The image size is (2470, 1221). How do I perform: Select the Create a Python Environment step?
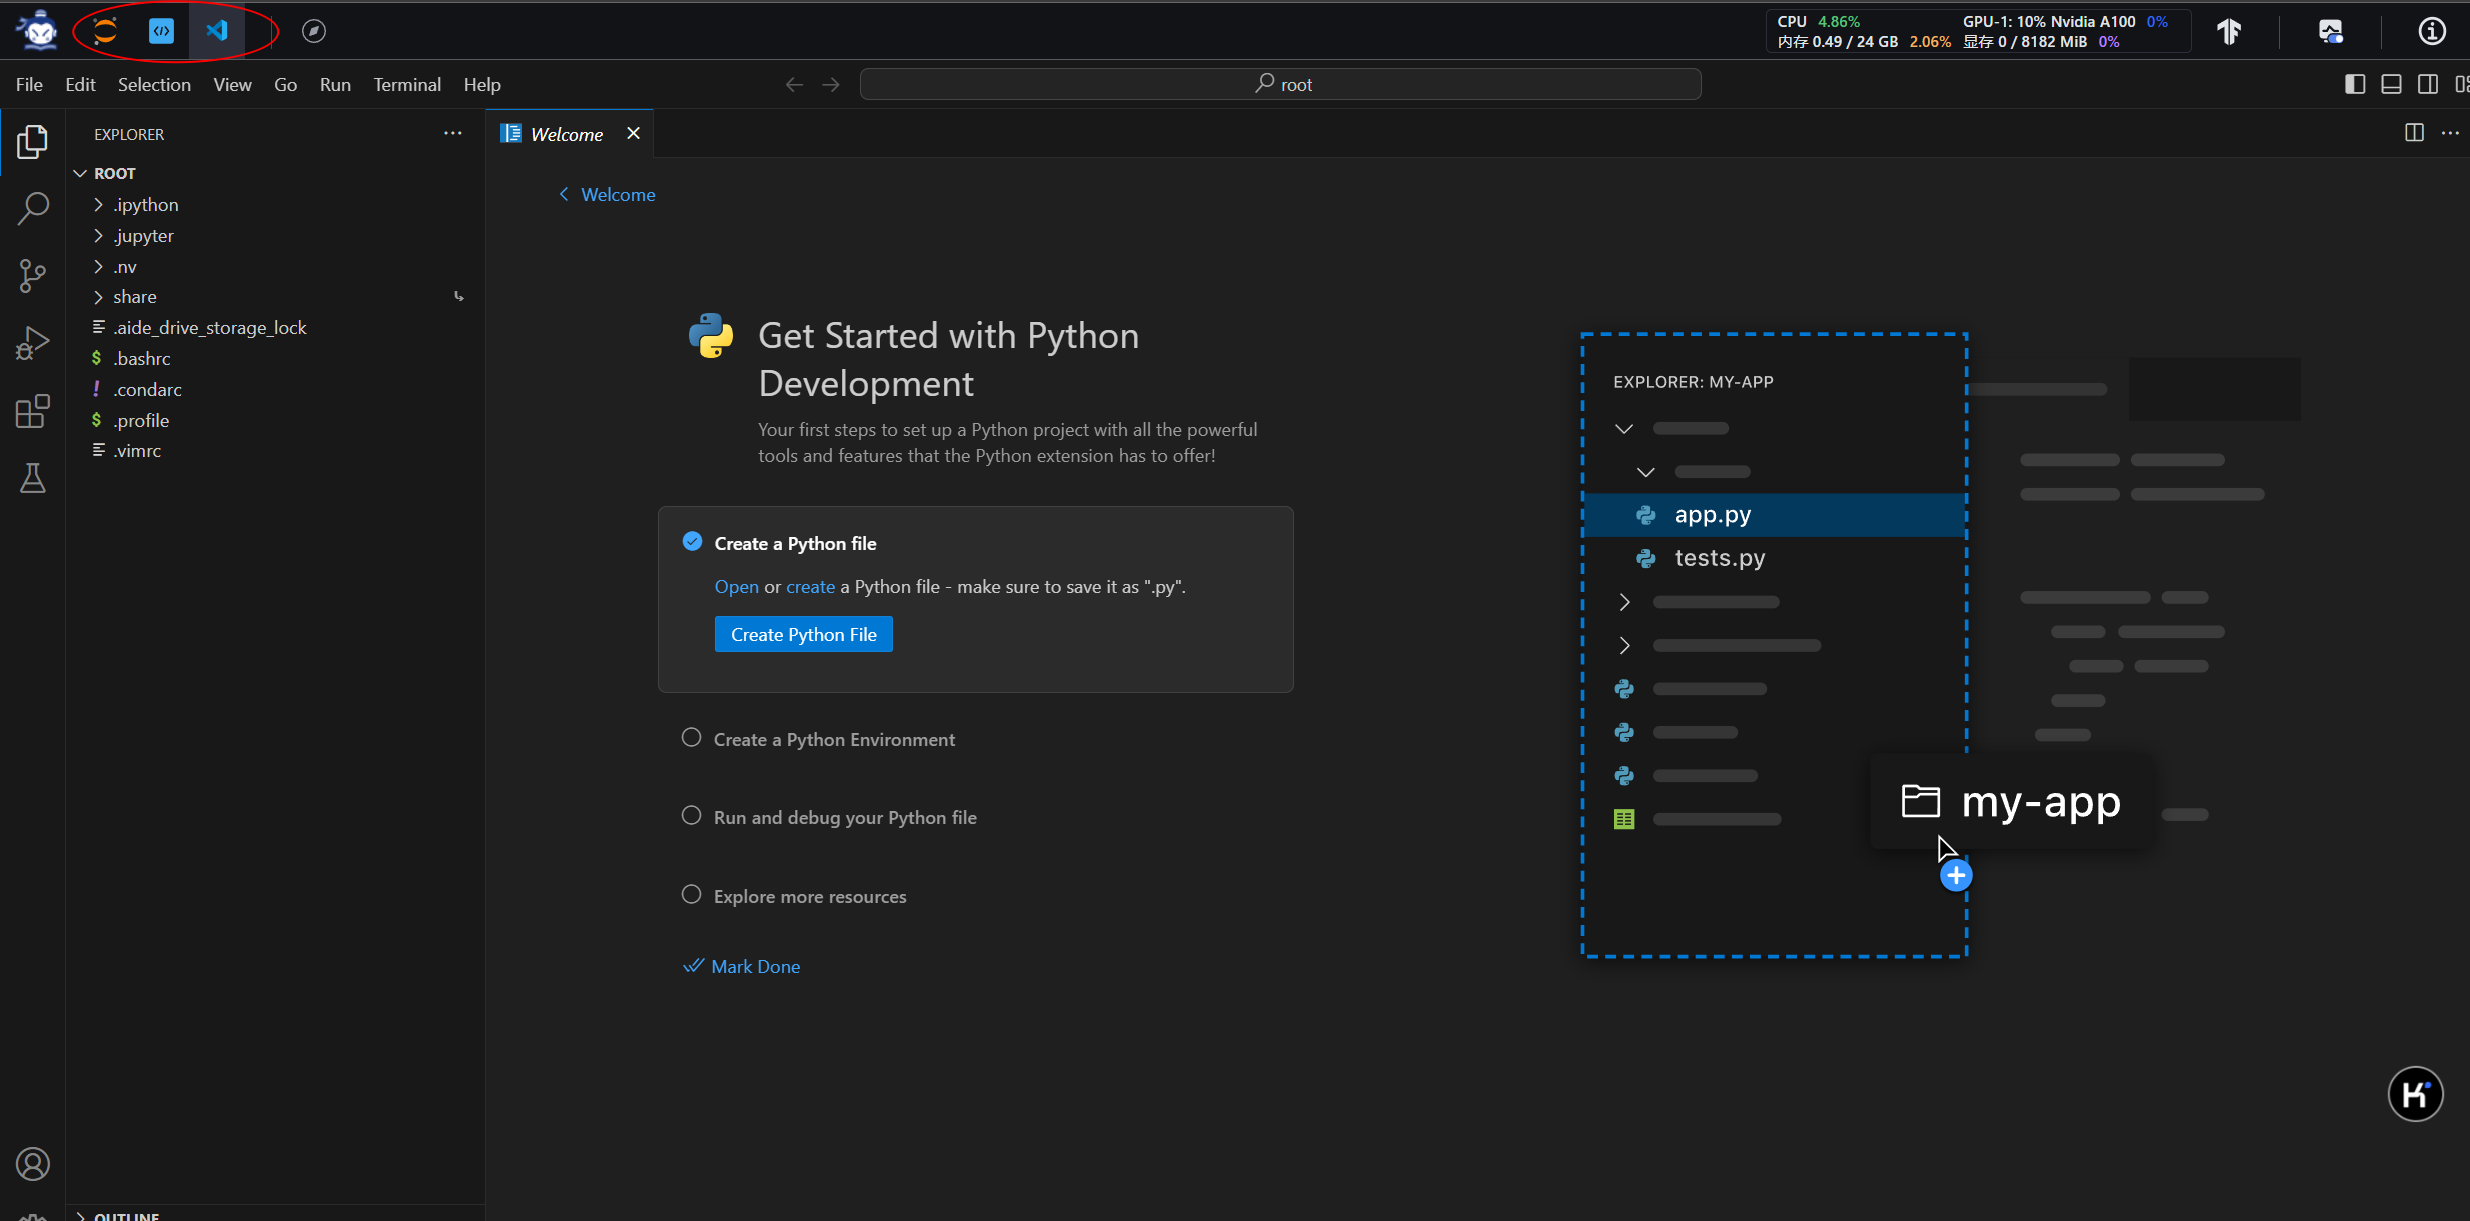click(x=834, y=739)
